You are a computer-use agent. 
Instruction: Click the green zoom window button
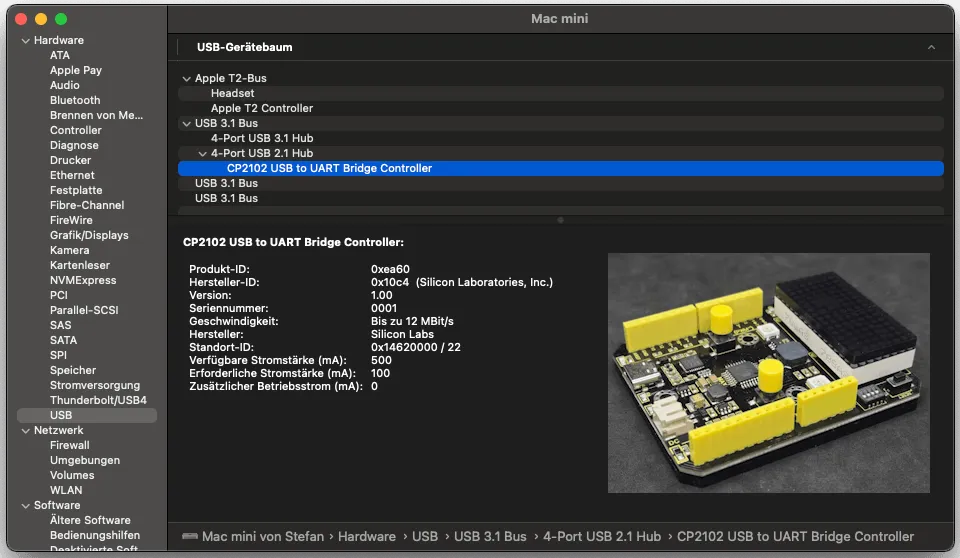tap(61, 19)
